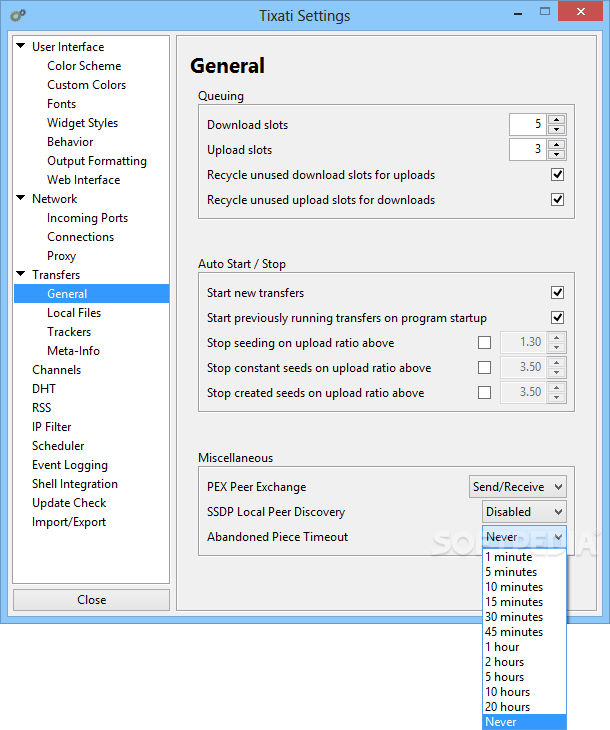
Task: Collapse the User Interface tree section
Action: (20, 46)
